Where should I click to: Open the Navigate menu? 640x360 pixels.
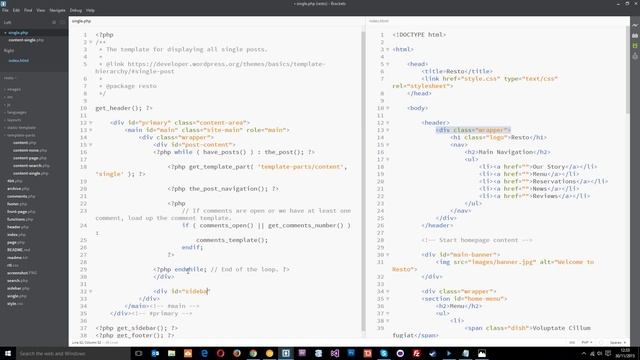57,10
